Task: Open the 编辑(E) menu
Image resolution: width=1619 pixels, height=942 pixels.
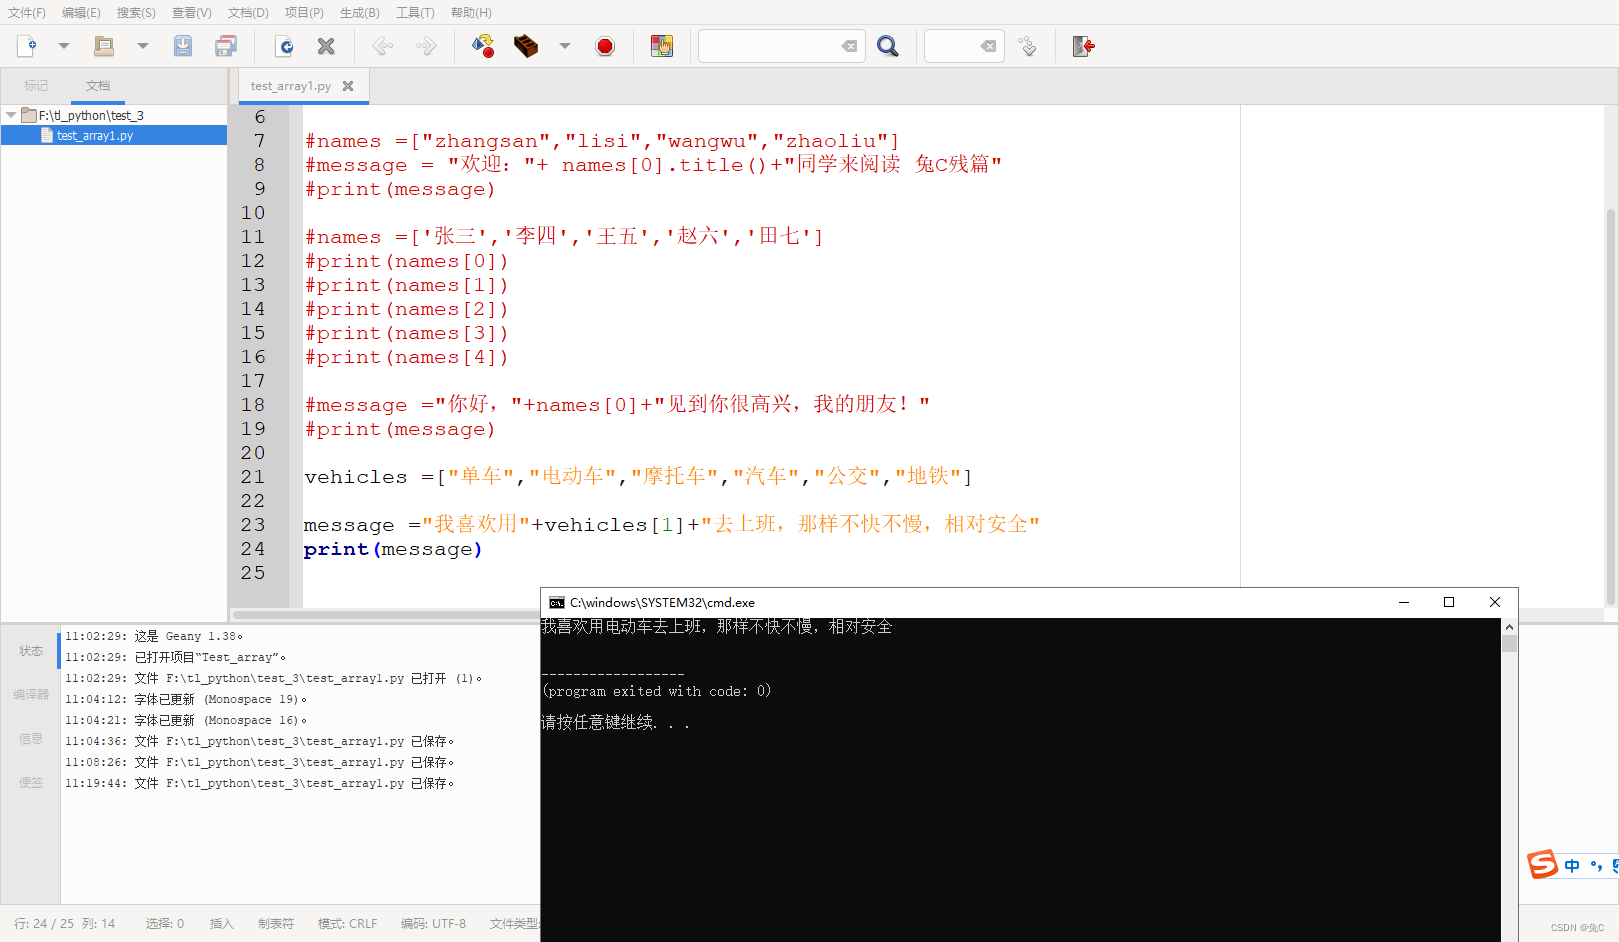Action: [x=81, y=13]
